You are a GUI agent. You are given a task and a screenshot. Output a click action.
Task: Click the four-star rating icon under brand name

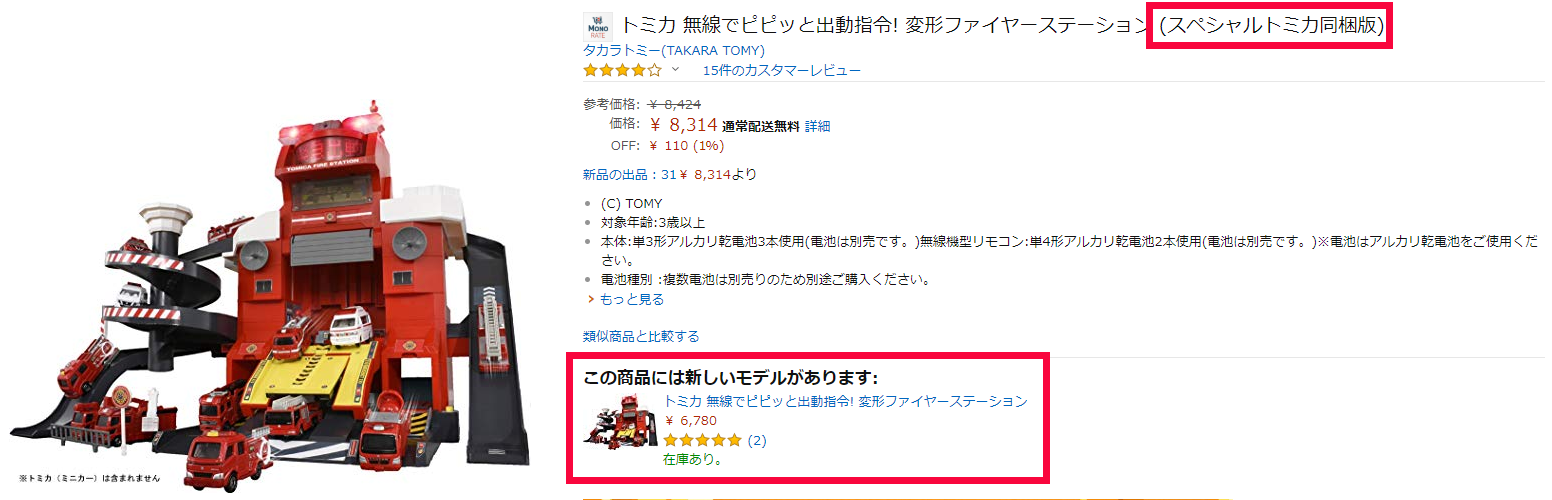pos(623,70)
